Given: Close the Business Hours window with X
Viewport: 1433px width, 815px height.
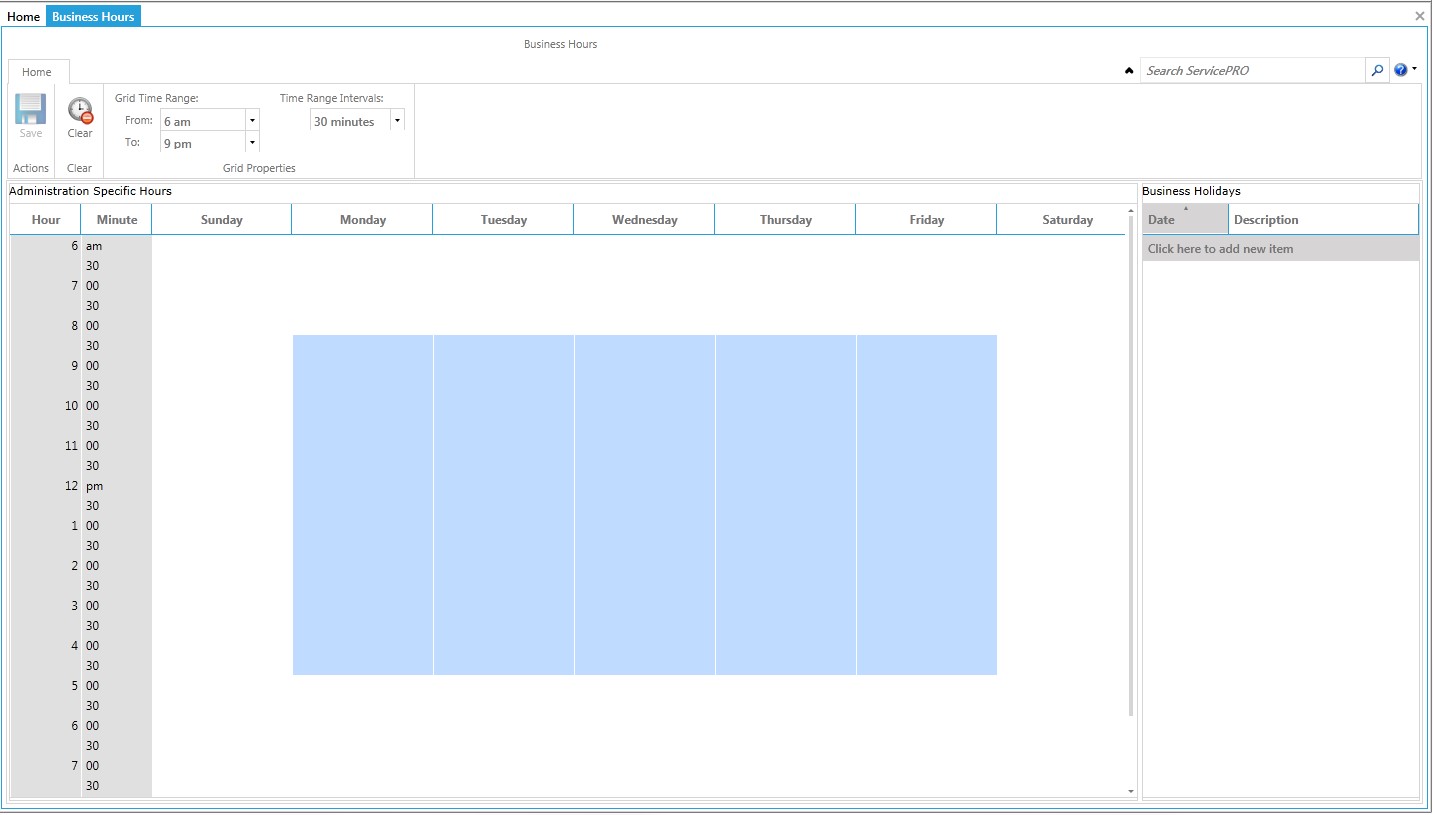Looking at the screenshot, I should coord(1420,16).
